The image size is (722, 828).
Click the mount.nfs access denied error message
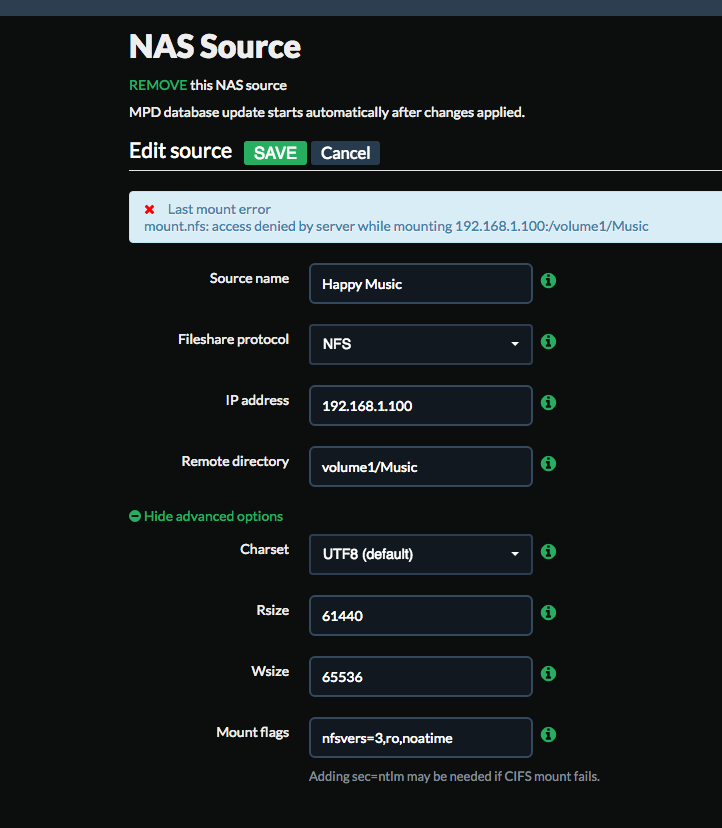pyautogui.click(x=396, y=227)
